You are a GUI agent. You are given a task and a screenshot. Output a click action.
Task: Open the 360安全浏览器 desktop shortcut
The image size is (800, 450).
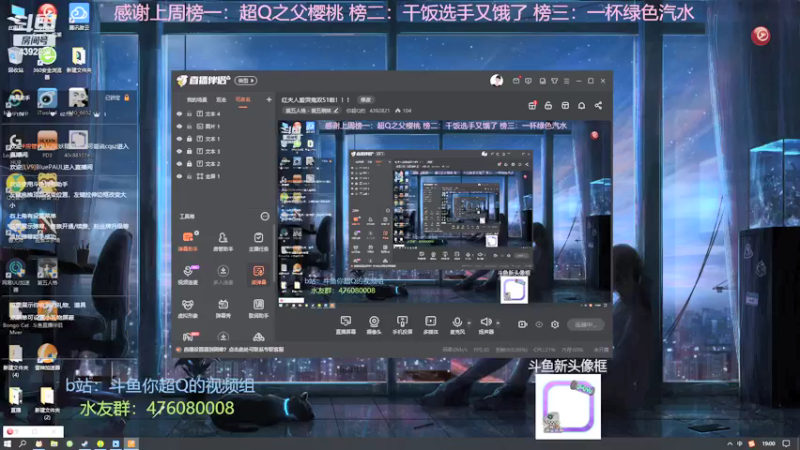tap(47, 61)
